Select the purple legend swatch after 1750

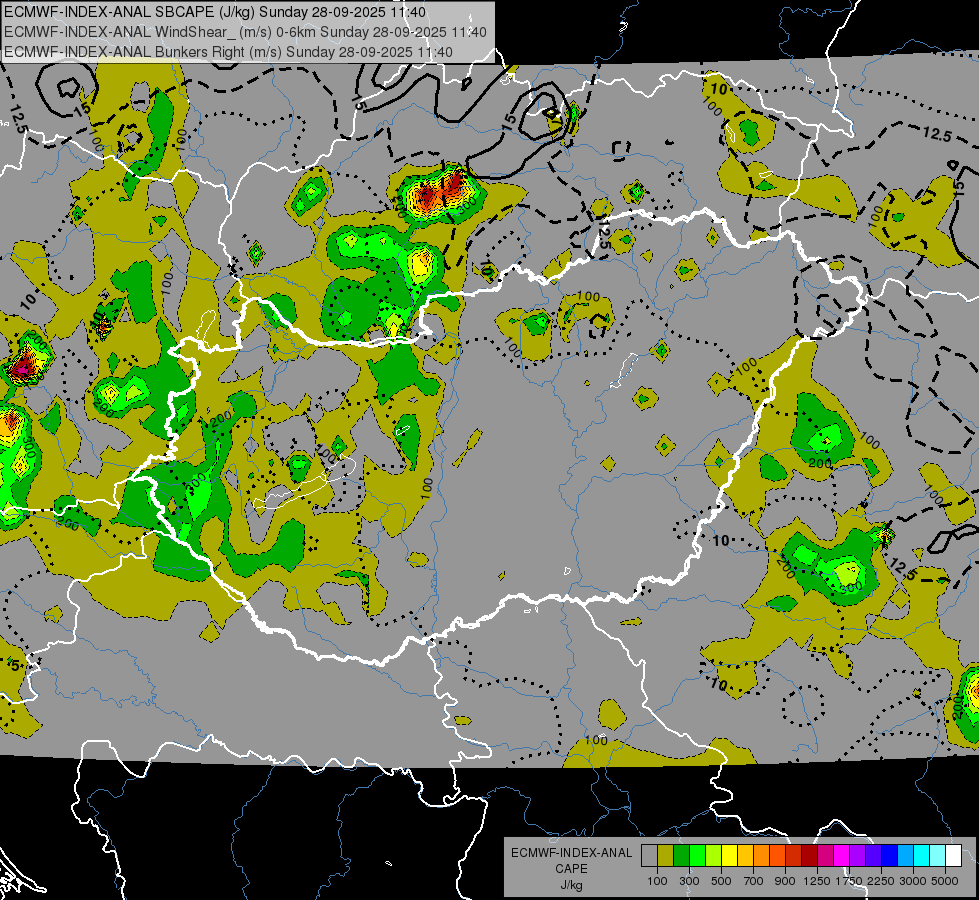[x=857, y=856]
